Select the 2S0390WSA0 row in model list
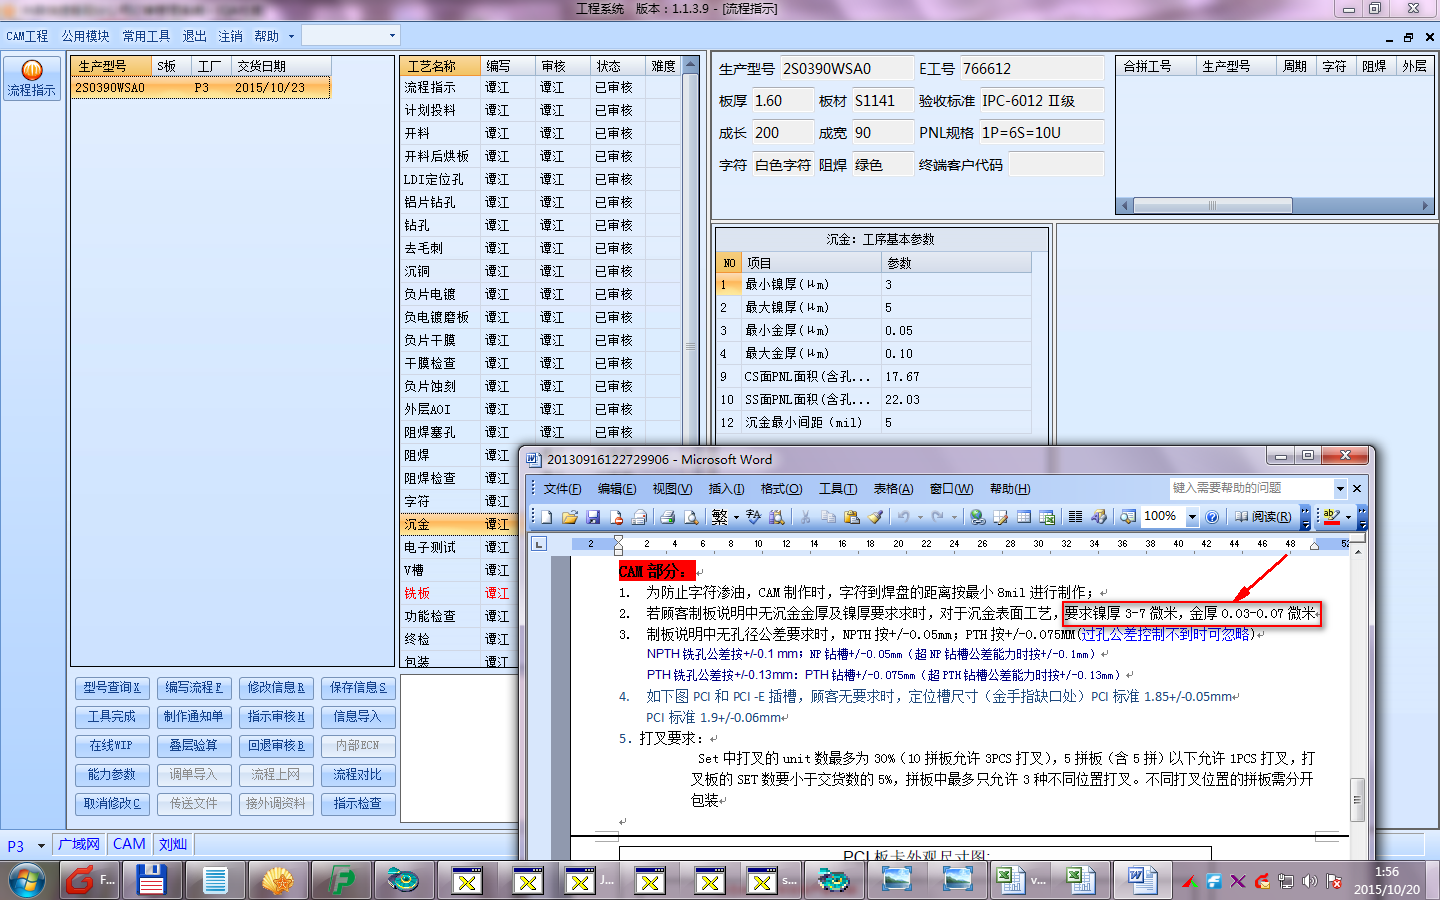 tap(201, 88)
